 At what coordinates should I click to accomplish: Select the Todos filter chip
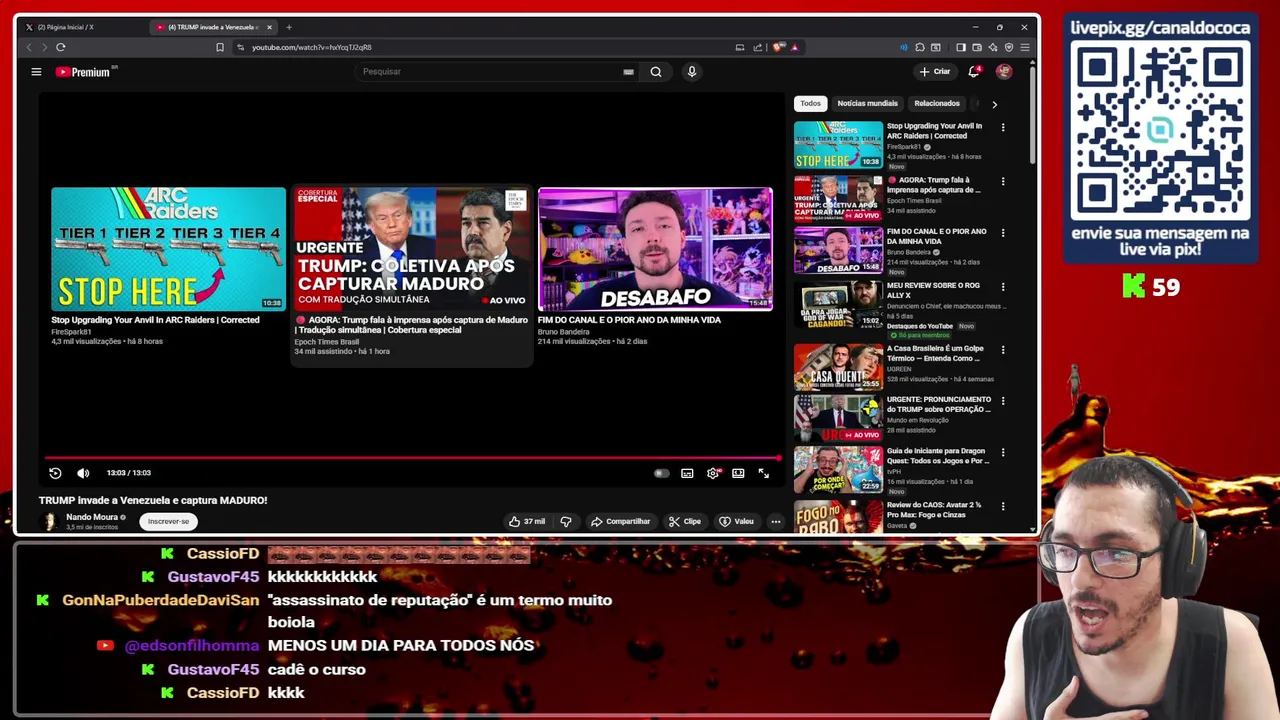pyautogui.click(x=810, y=103)
